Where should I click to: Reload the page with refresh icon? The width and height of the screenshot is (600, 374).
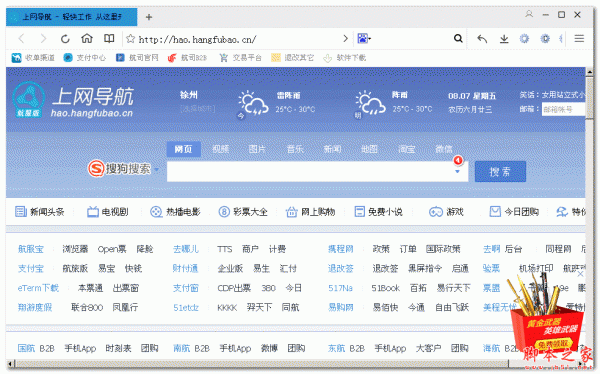[65, 39]
